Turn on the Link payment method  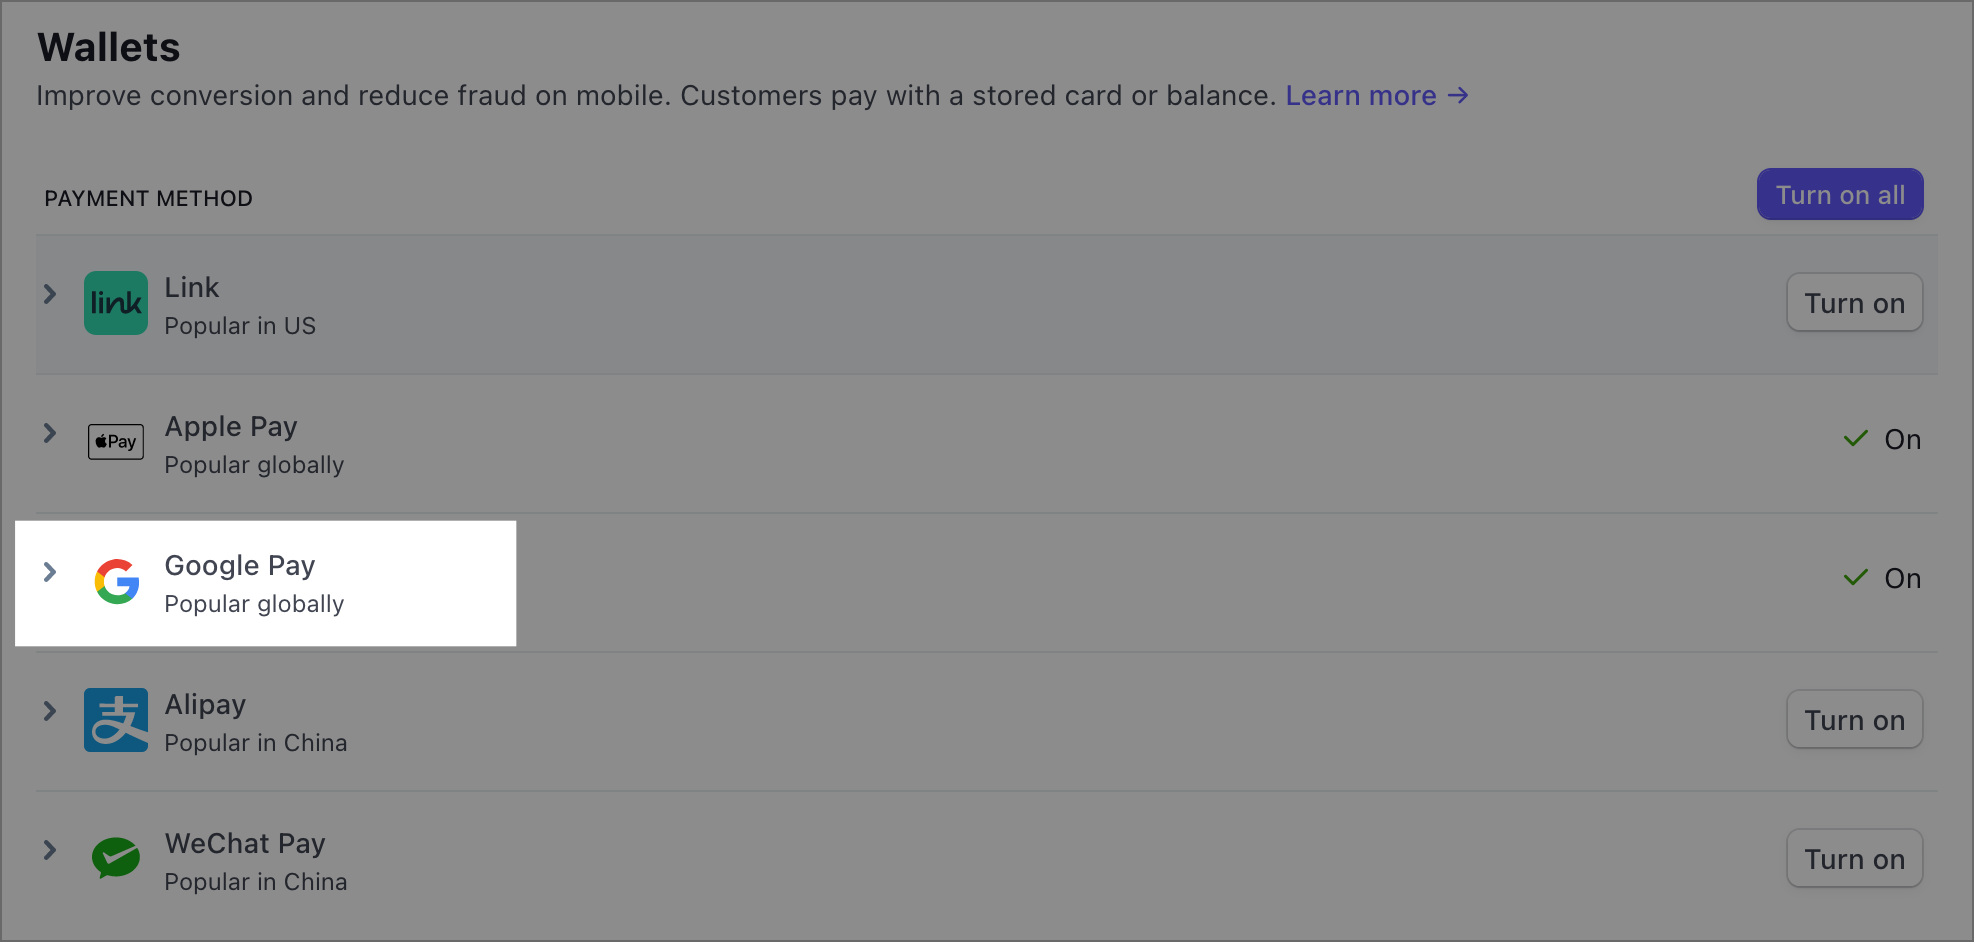point(1854,303)
